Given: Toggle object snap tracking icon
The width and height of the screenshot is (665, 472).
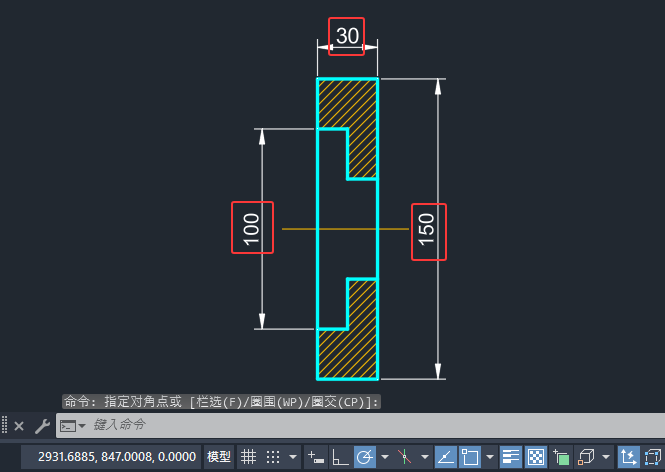Looking at the screenshot, I should pyautogui.click(x=445, y=457).
